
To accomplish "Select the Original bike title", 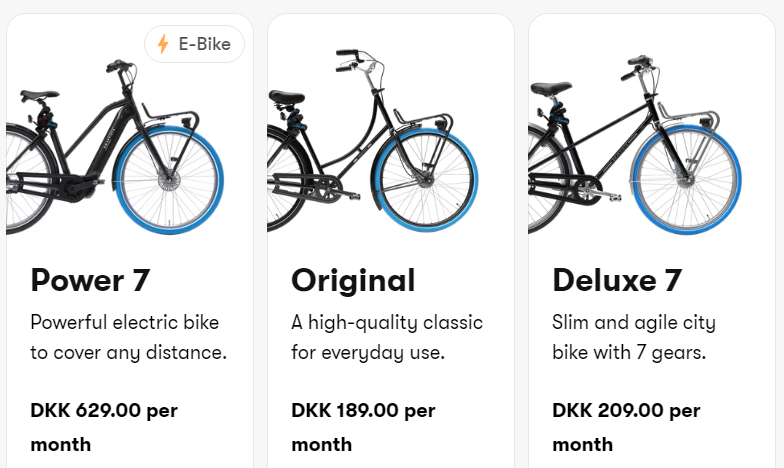I will click(x=353, y=280).
